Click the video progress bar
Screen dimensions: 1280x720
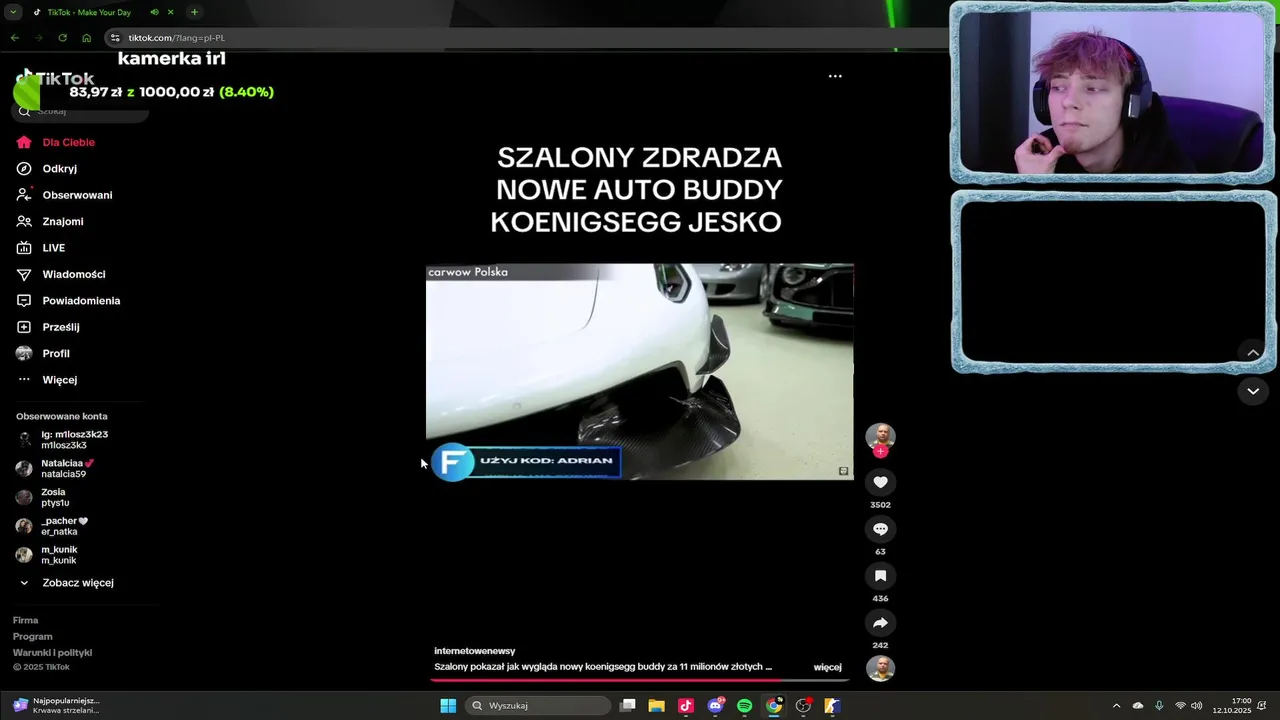[x=639, y=680]
